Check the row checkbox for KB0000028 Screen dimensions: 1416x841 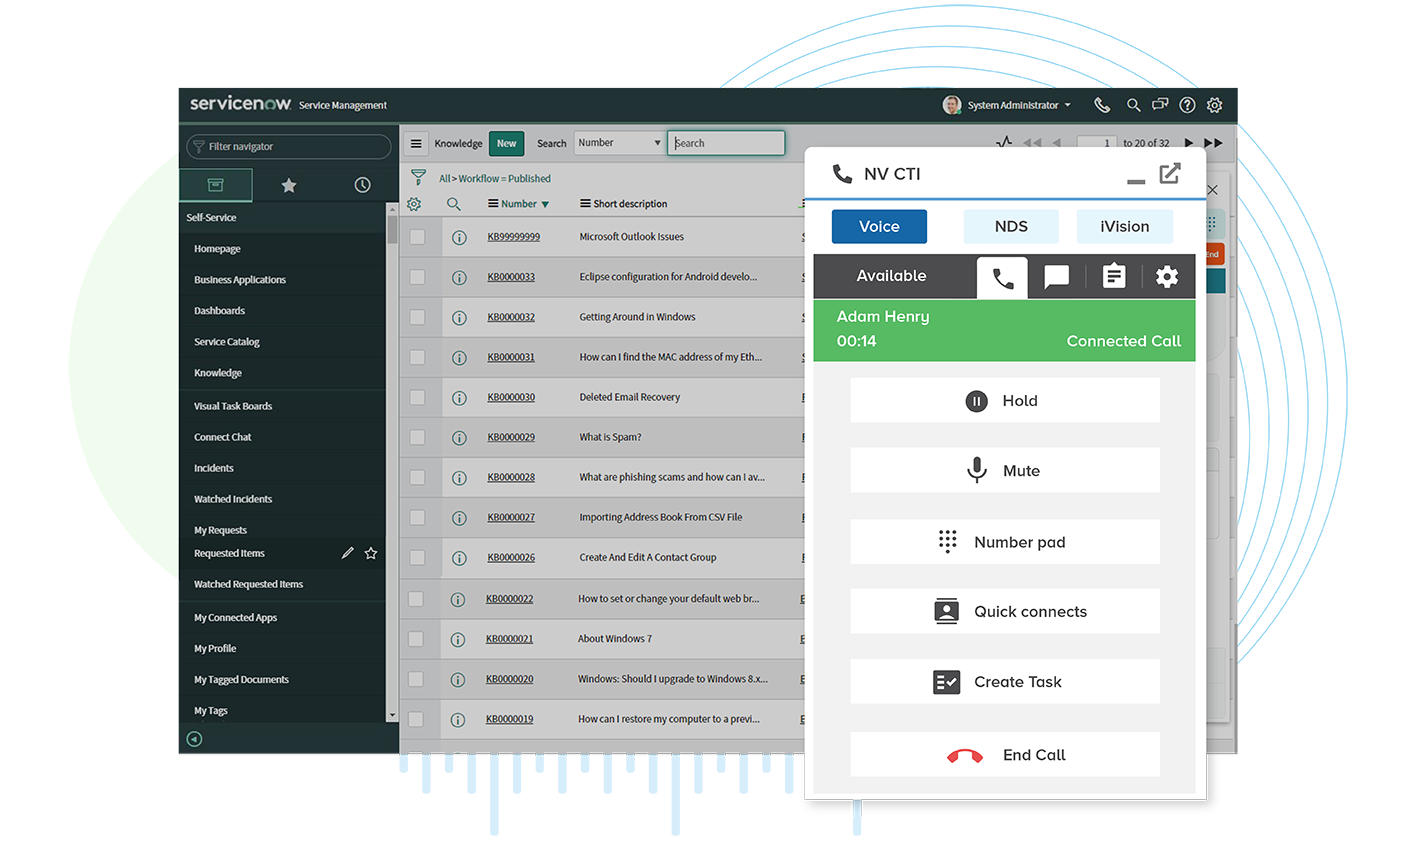[417, 477]
